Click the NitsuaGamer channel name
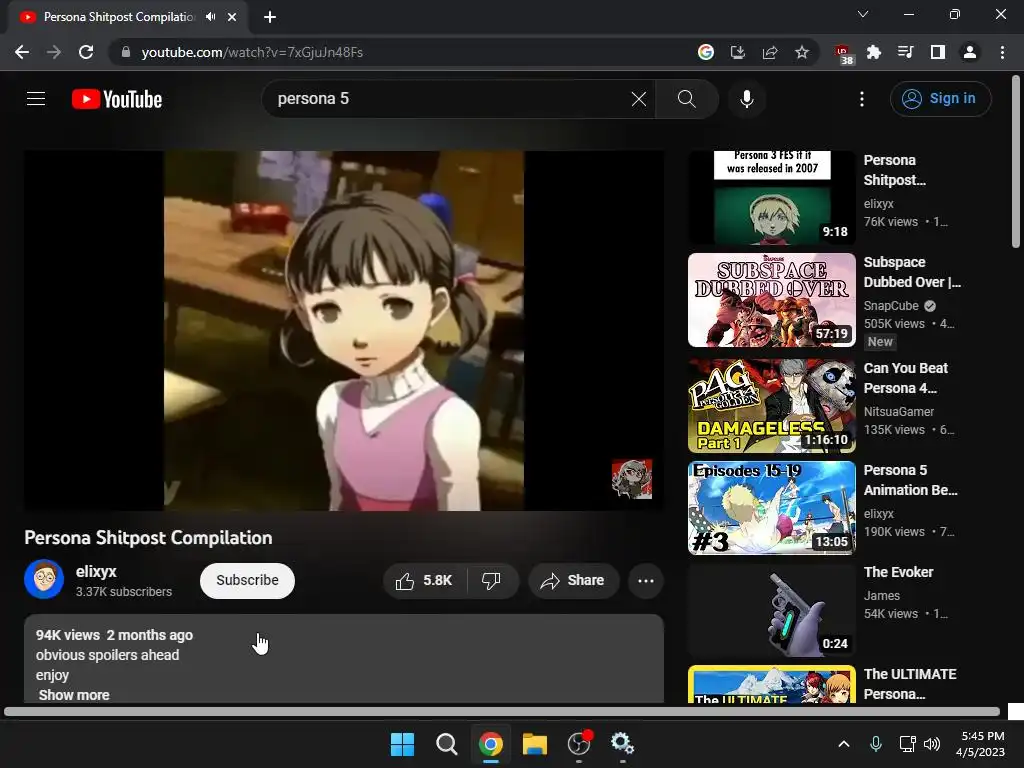 point(899,411)
